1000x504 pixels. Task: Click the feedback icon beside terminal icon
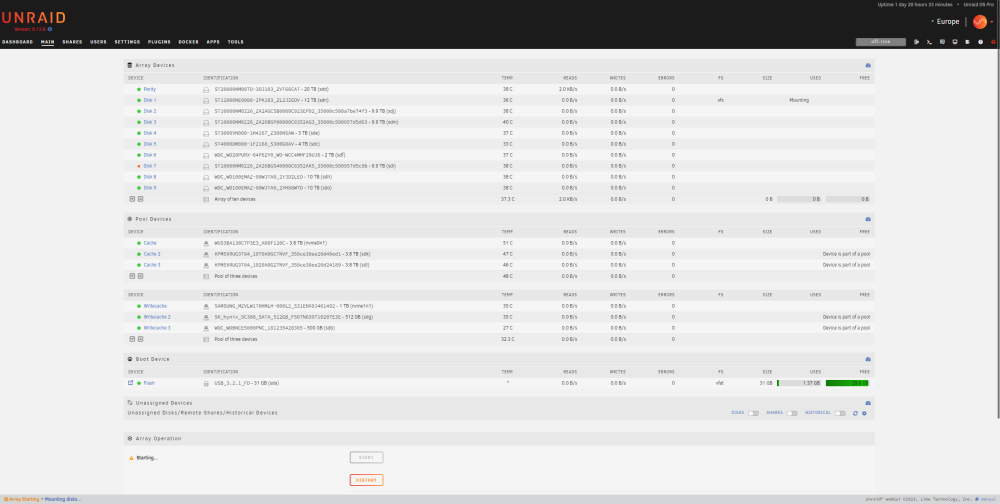pos(942,42)
